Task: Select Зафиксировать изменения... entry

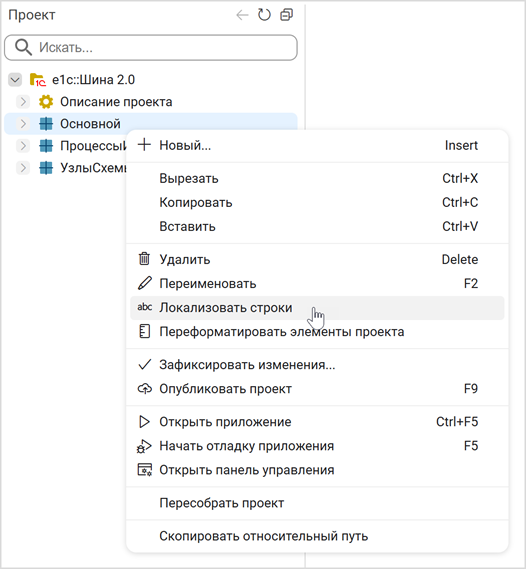Action: (317, 364)
